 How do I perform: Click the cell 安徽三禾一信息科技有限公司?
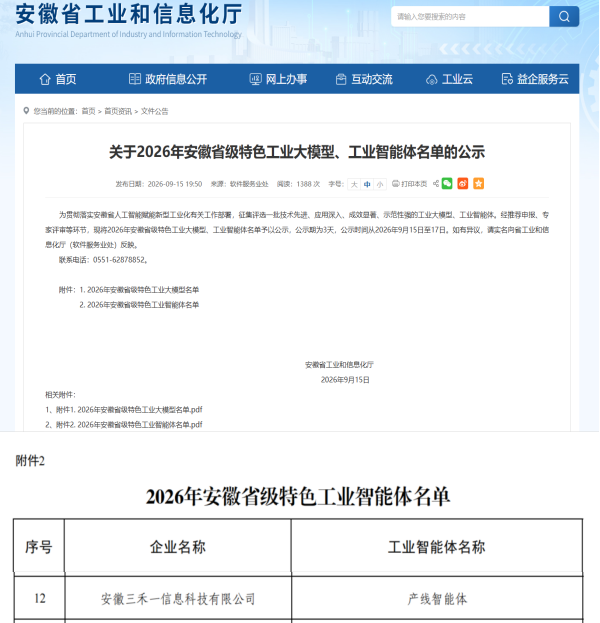point(178,599)
